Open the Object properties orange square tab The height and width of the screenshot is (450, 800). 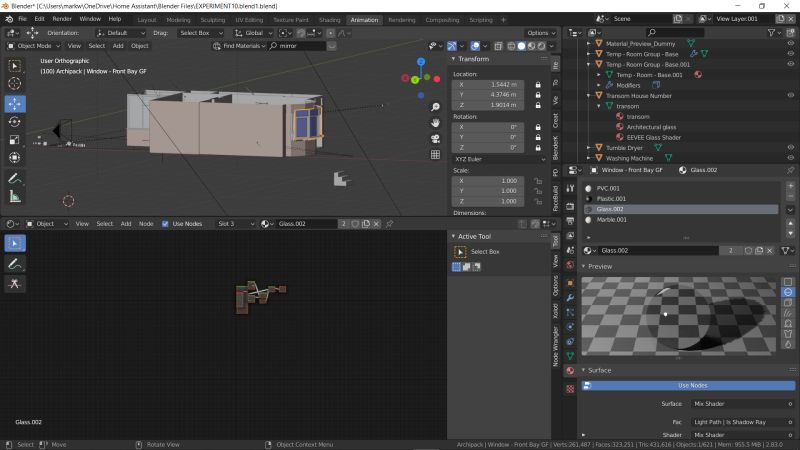(x=570, y=283)
